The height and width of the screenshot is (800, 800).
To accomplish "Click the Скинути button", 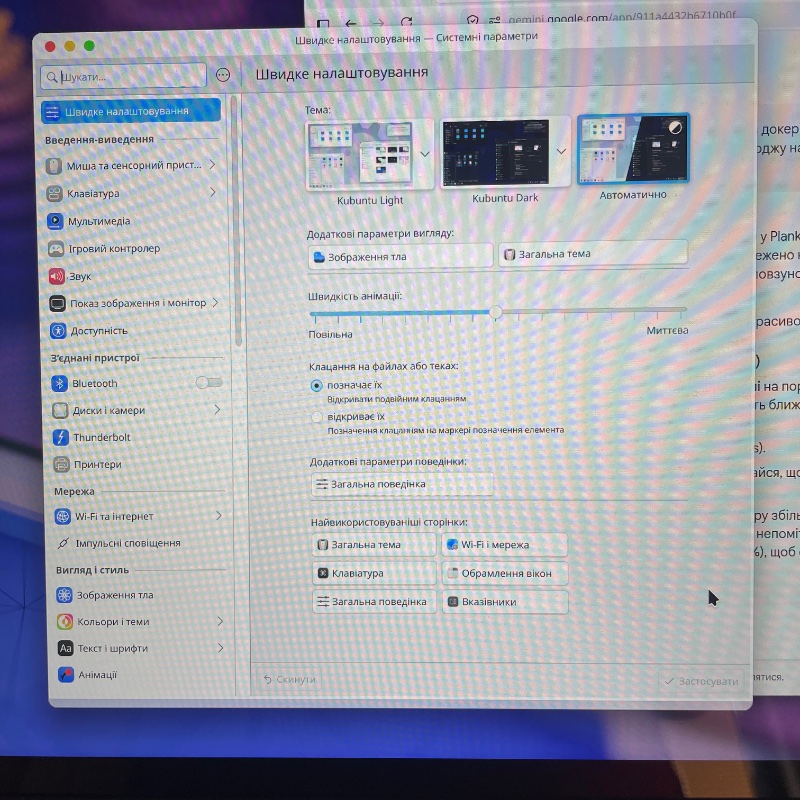I will tap(290, 680).
